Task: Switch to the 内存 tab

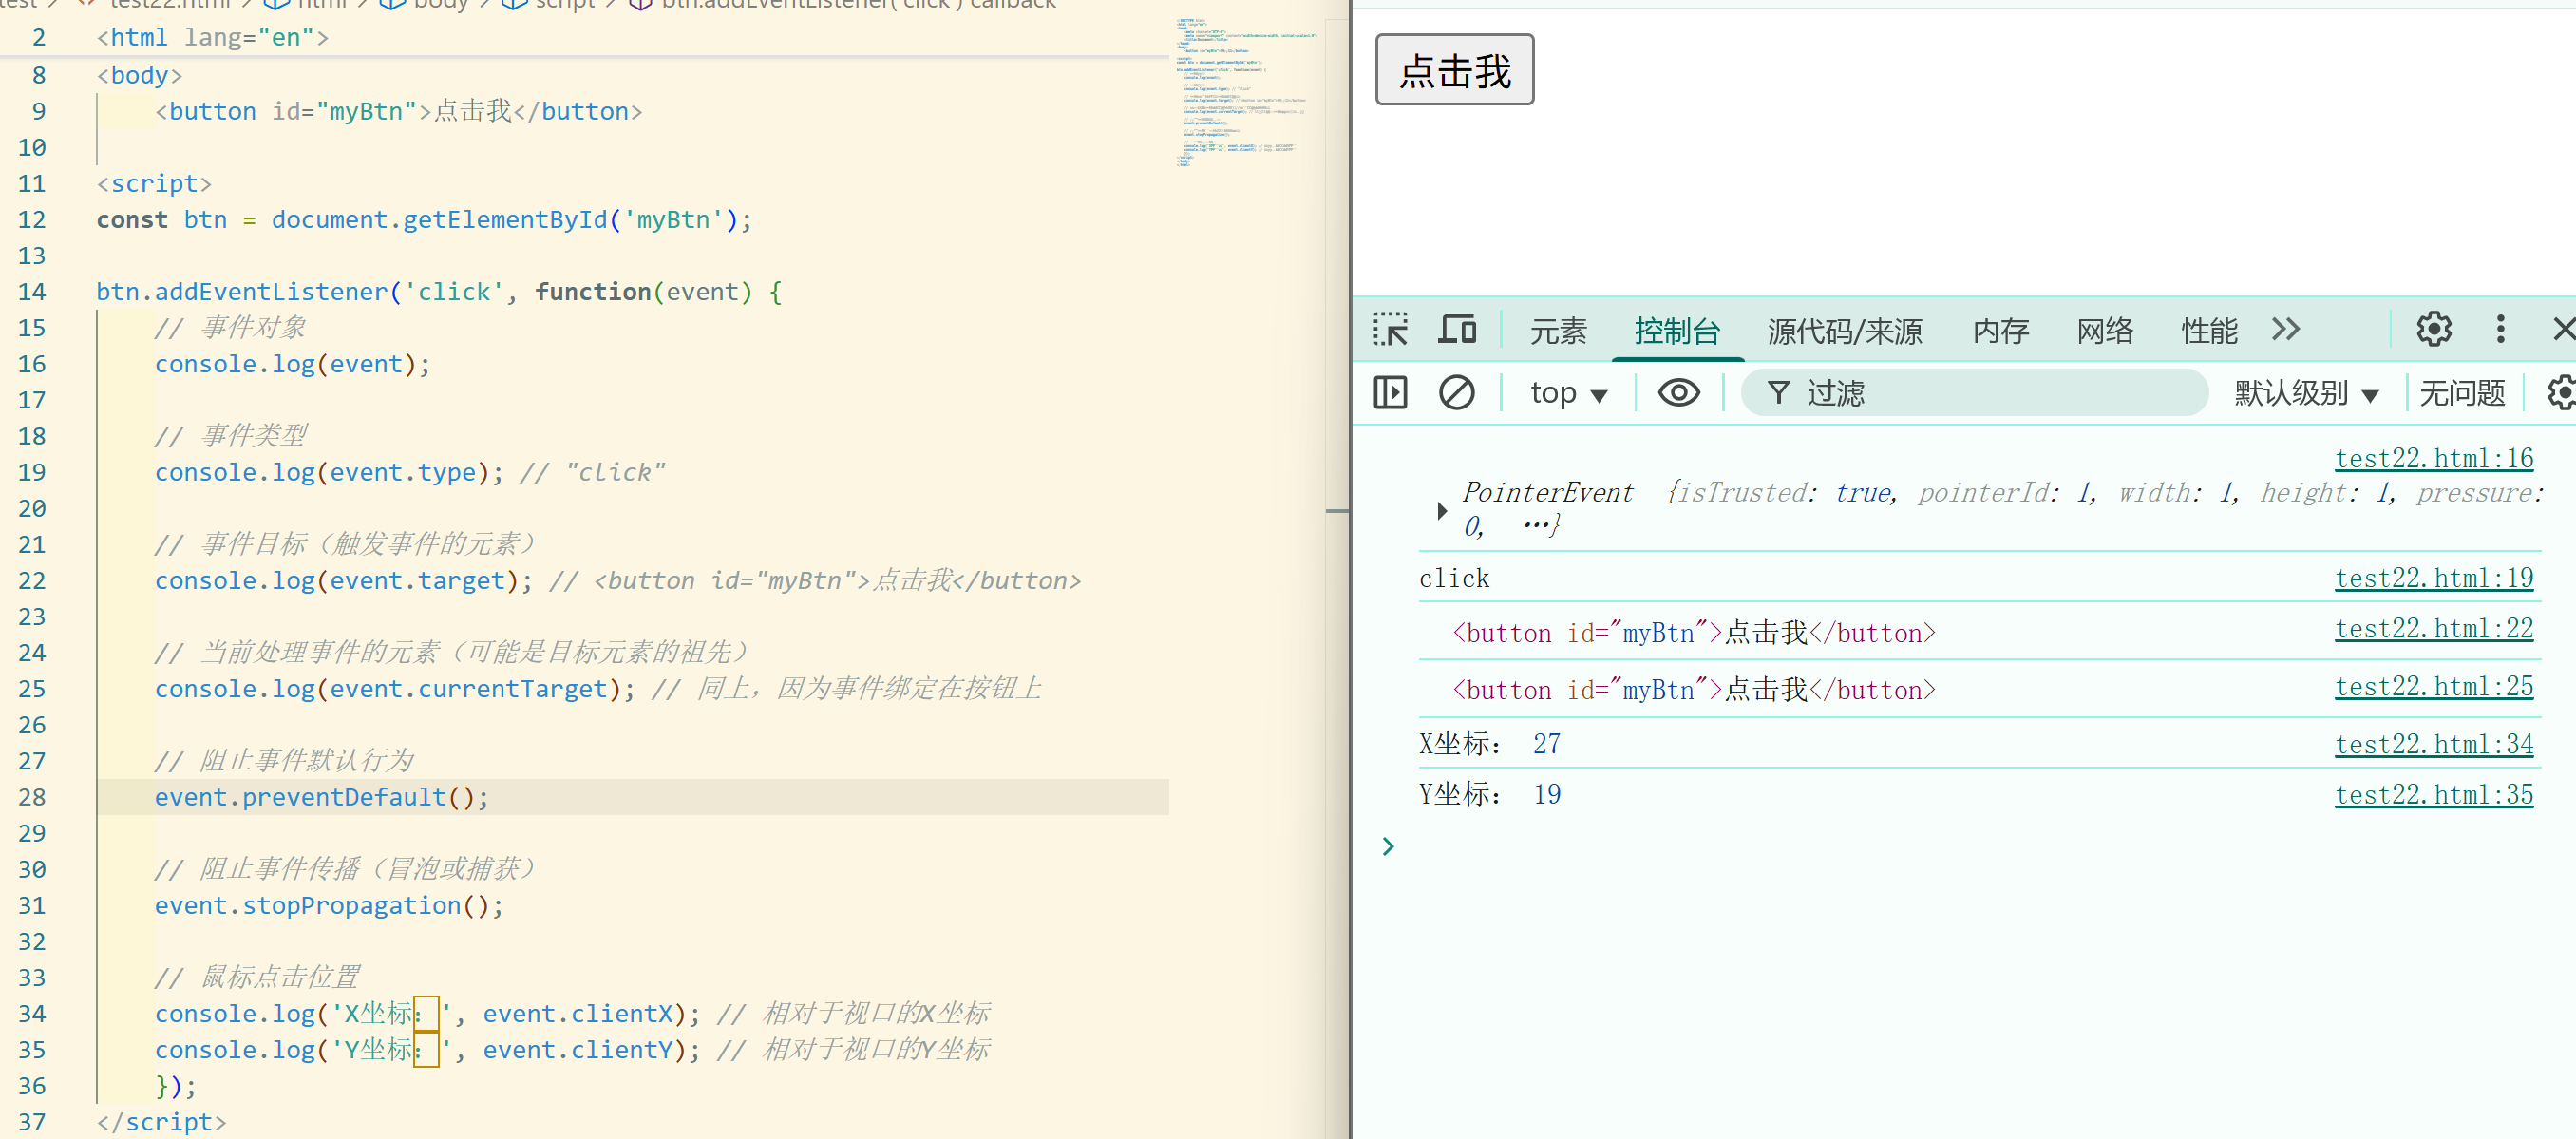Action: pyautogui.click(x=2000, y=330)
